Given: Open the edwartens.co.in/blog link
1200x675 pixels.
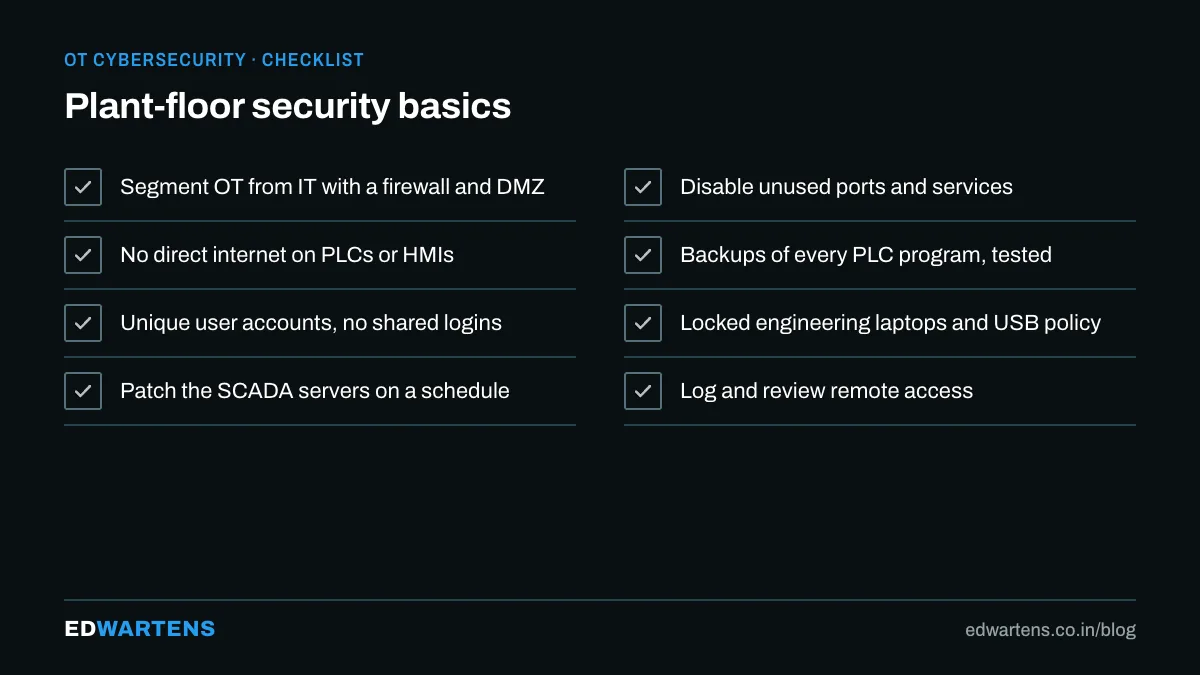Looking at the screenshot, I should pyautogui.click(x=1050, y=630).
